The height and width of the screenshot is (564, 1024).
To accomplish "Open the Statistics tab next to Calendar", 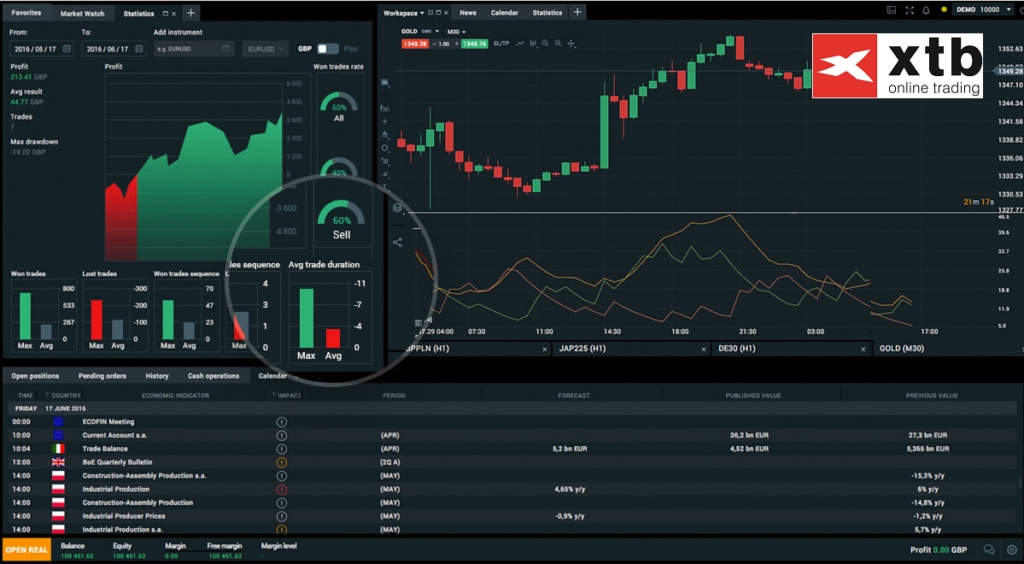I will pos(547,12).
